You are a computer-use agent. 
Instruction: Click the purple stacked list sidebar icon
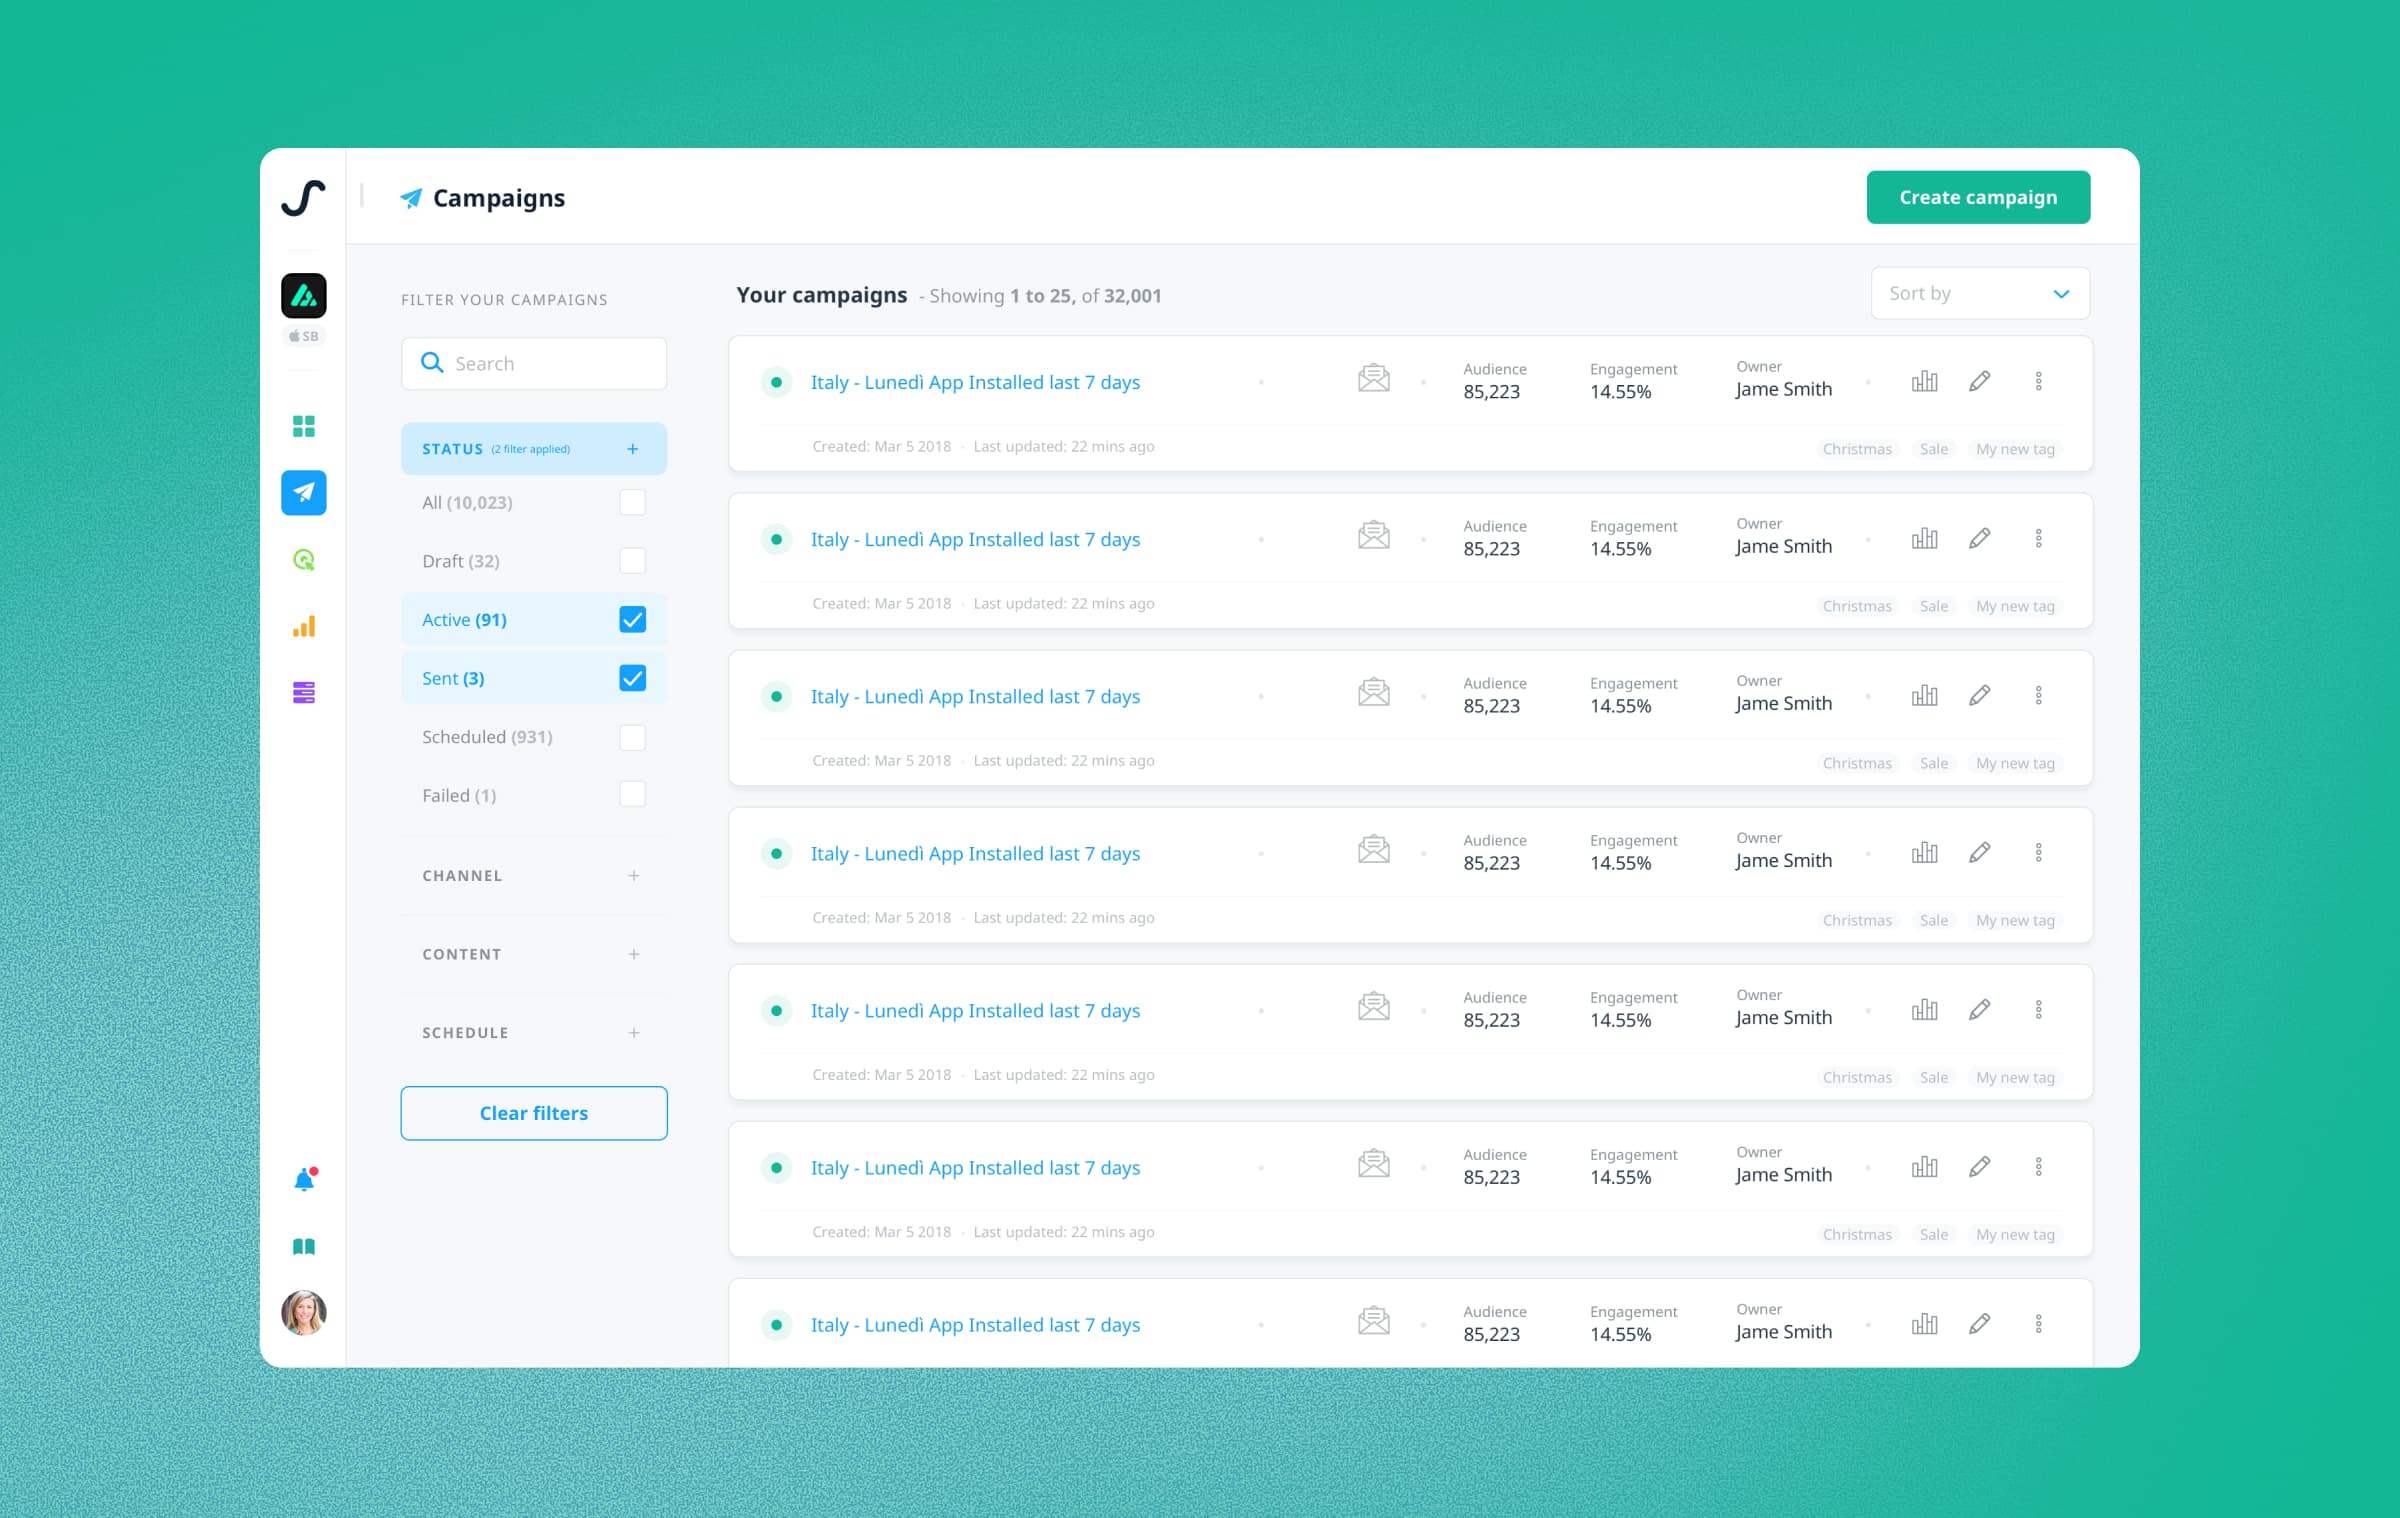[303, 692]
